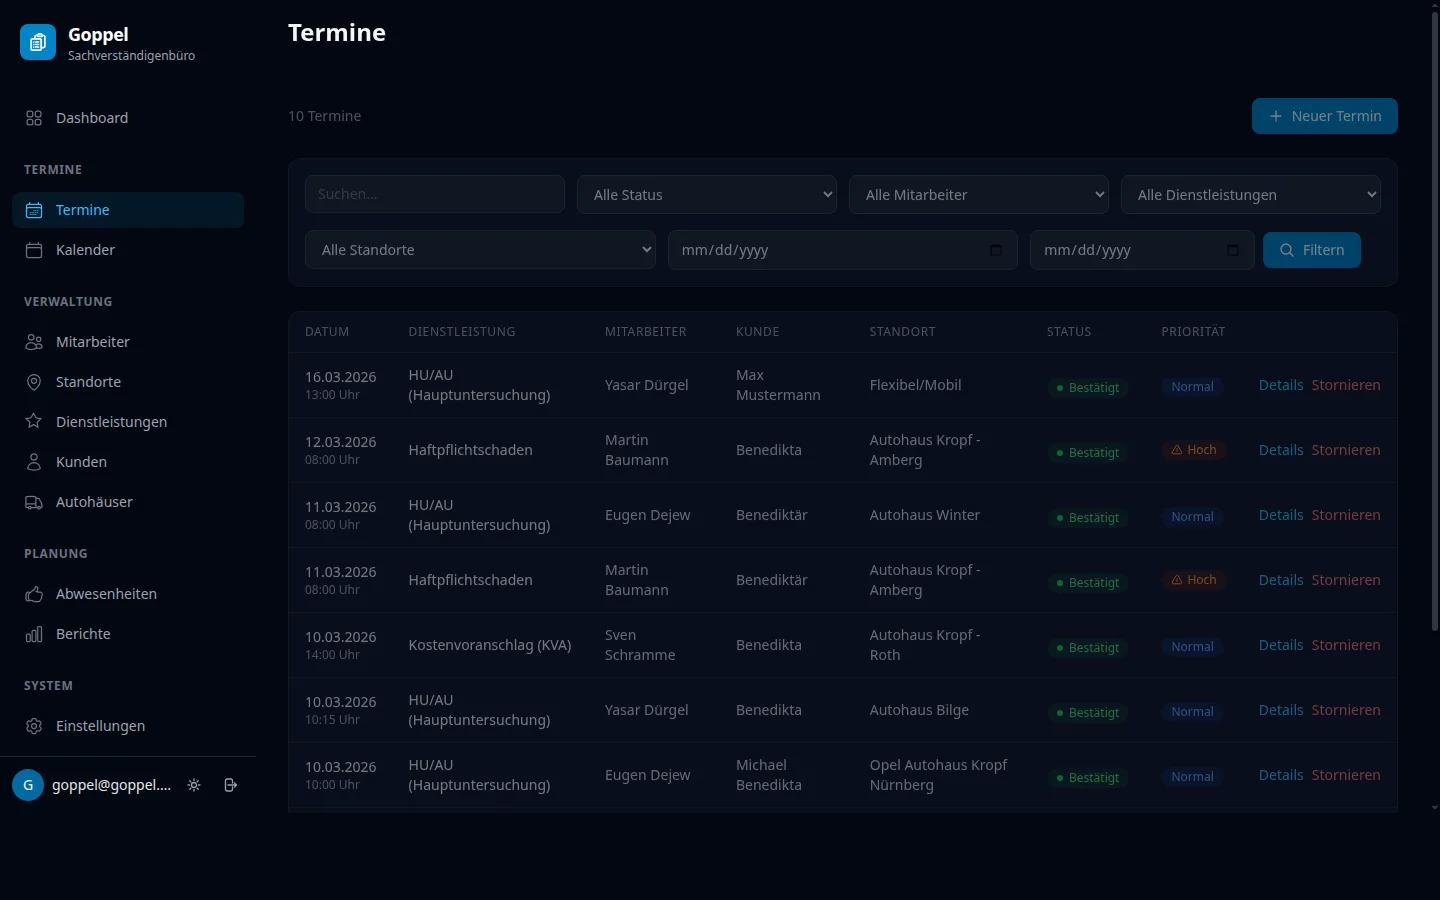Click the Einstellungen gear icon
1440x900 pixels.
(34, 726)
